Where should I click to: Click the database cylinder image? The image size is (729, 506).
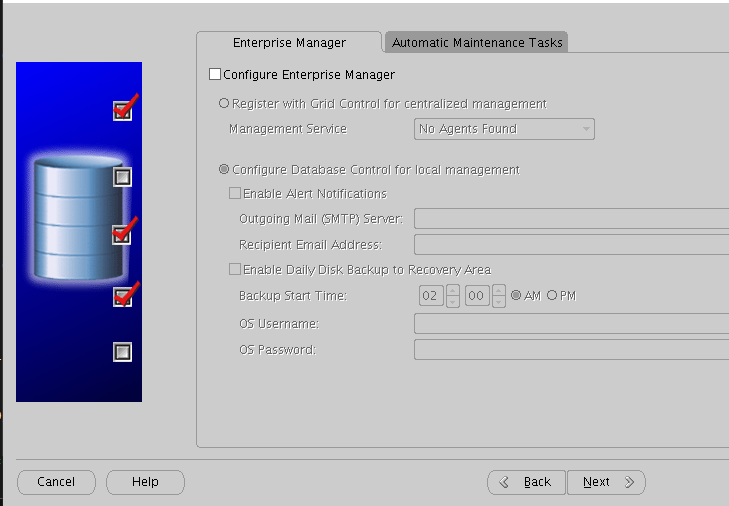point(77,219)
